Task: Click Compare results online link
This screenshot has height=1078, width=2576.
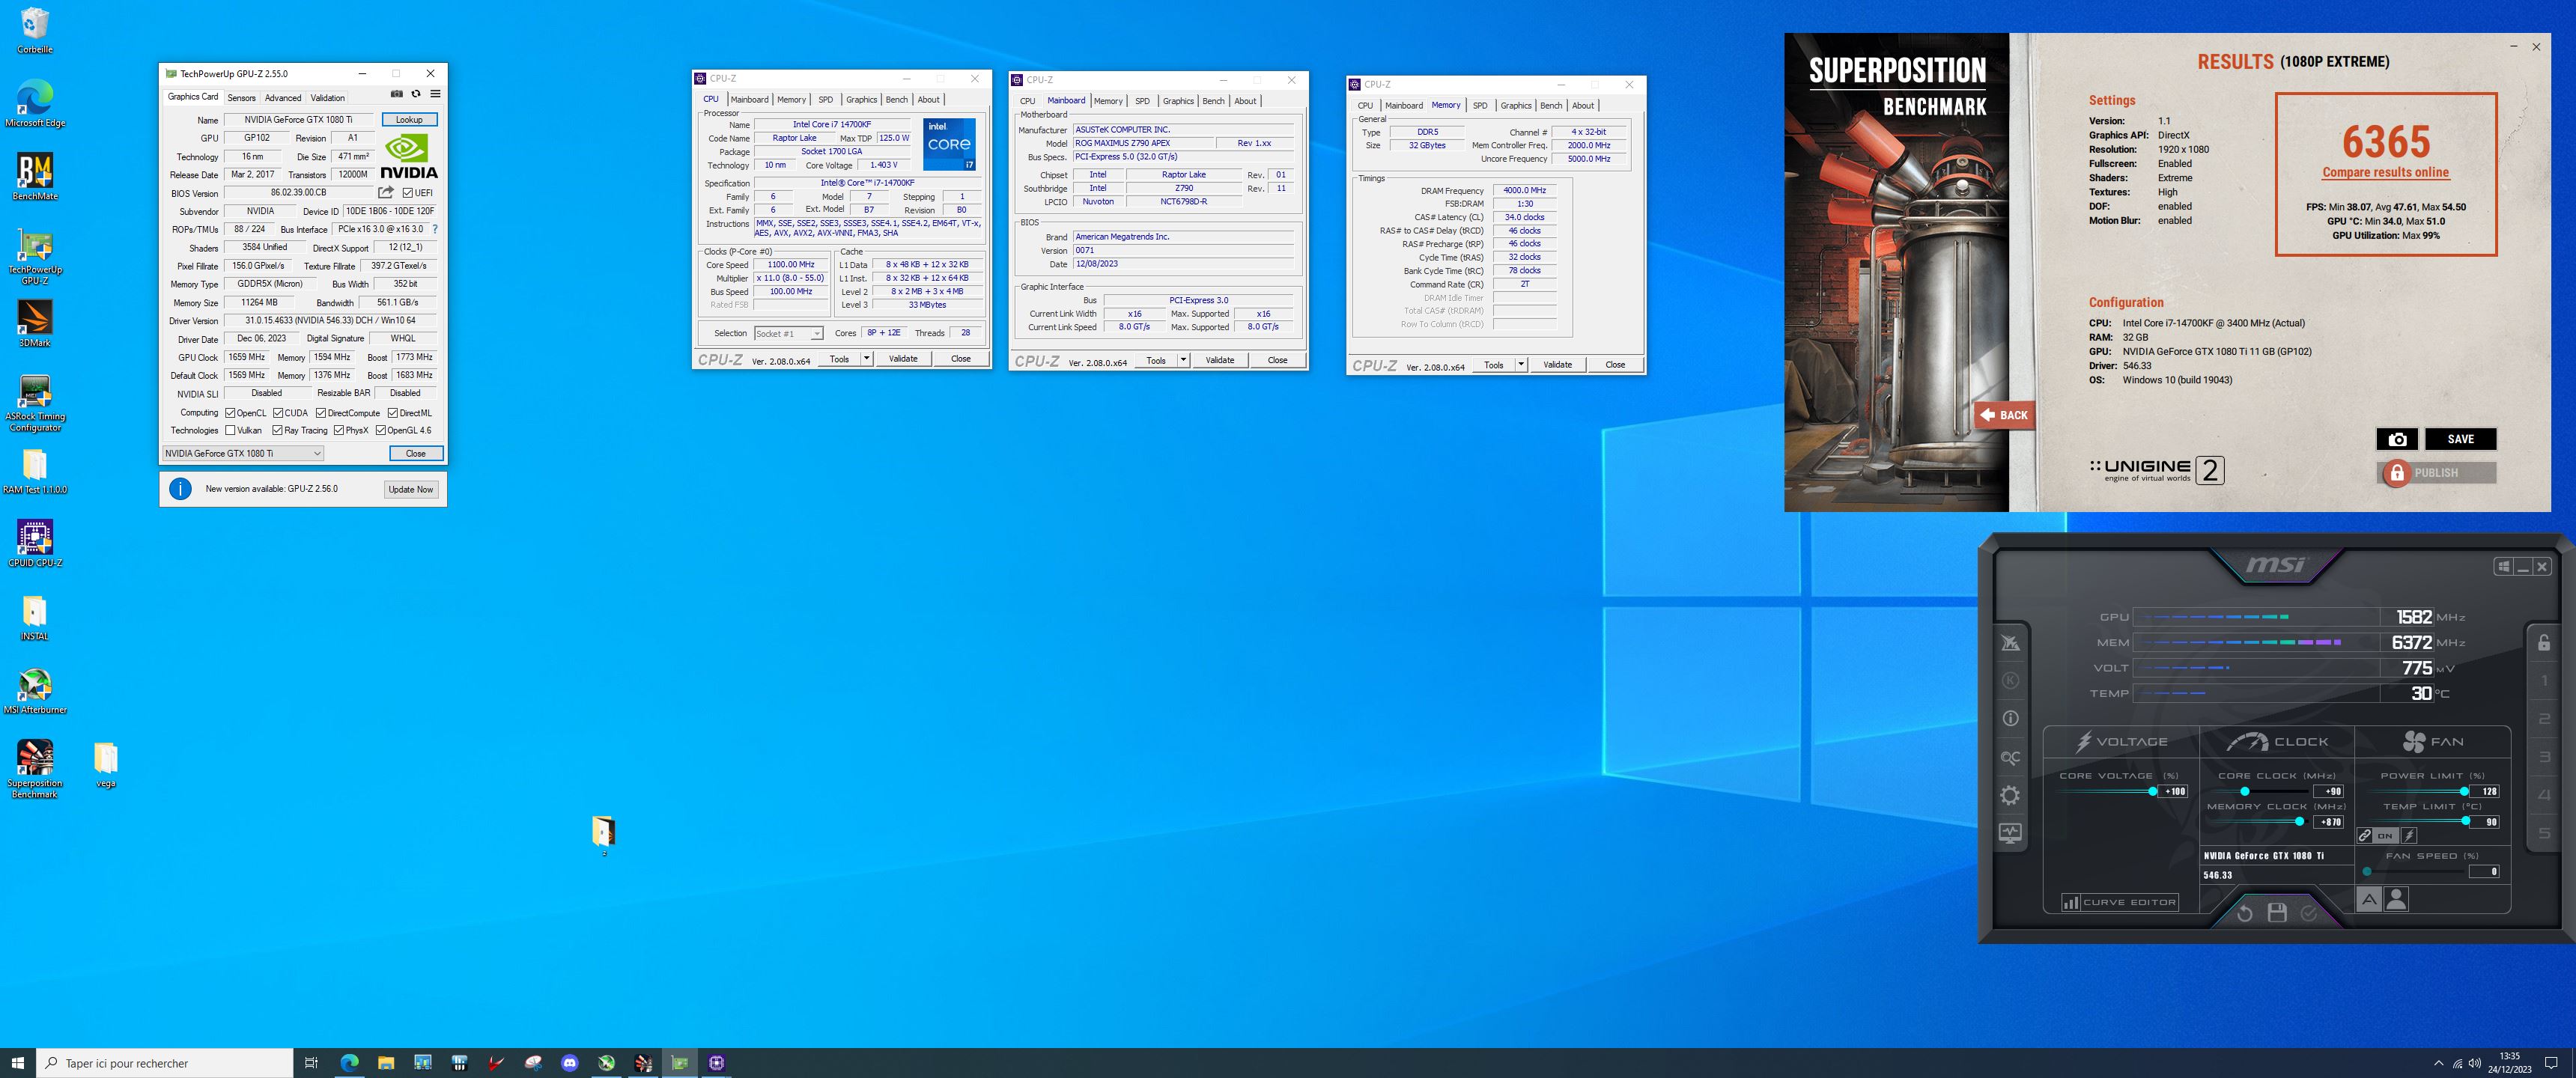Action: point(2385,172)
